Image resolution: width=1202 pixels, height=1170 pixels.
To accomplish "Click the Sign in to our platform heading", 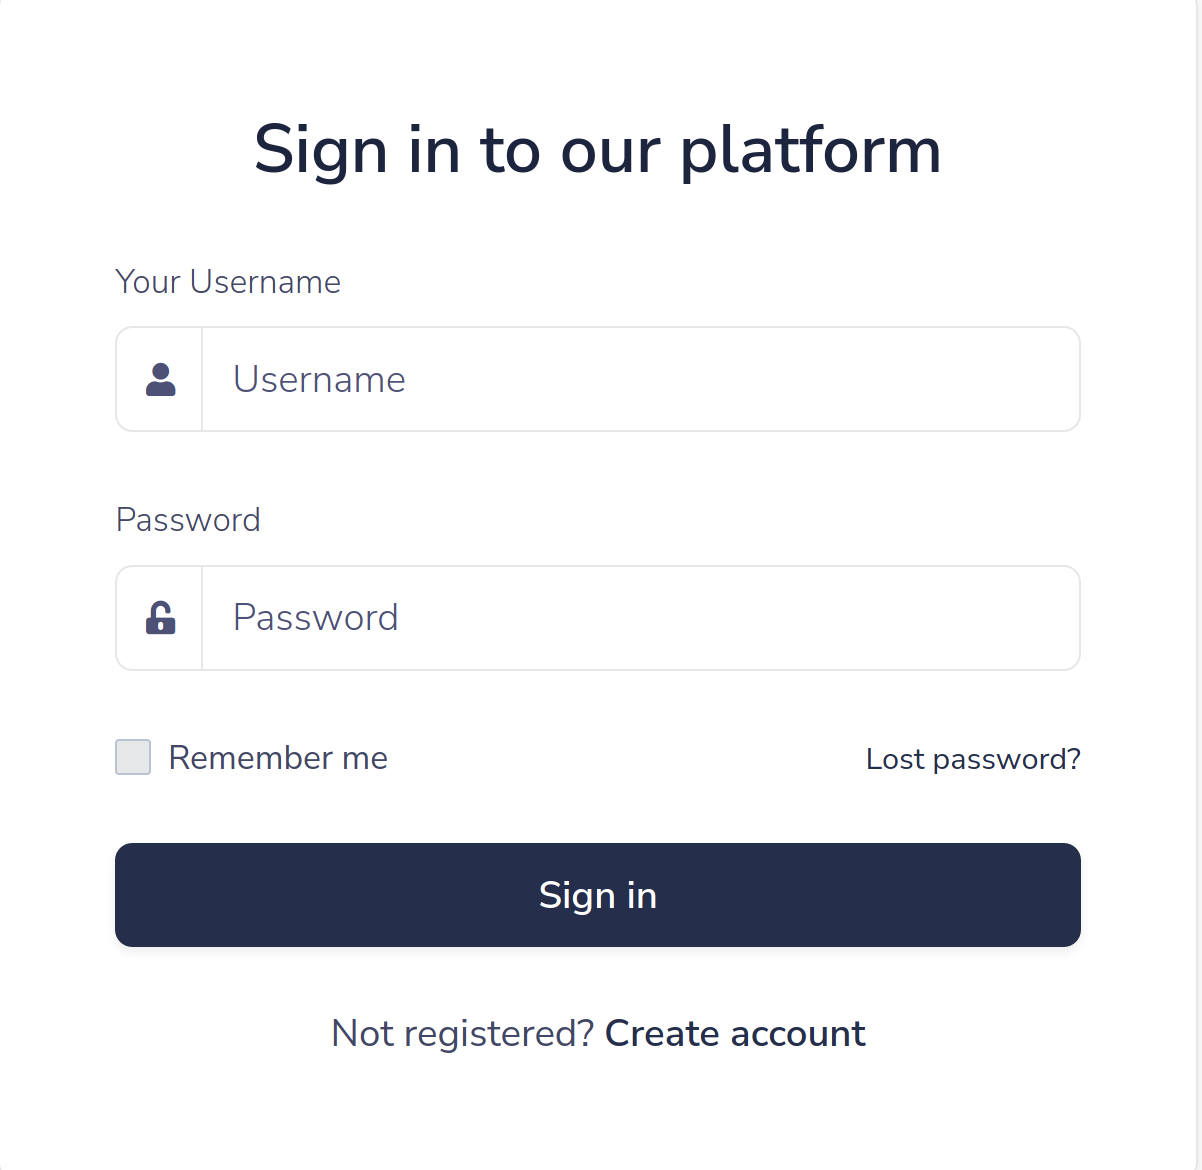I will (x=598, y=150).
